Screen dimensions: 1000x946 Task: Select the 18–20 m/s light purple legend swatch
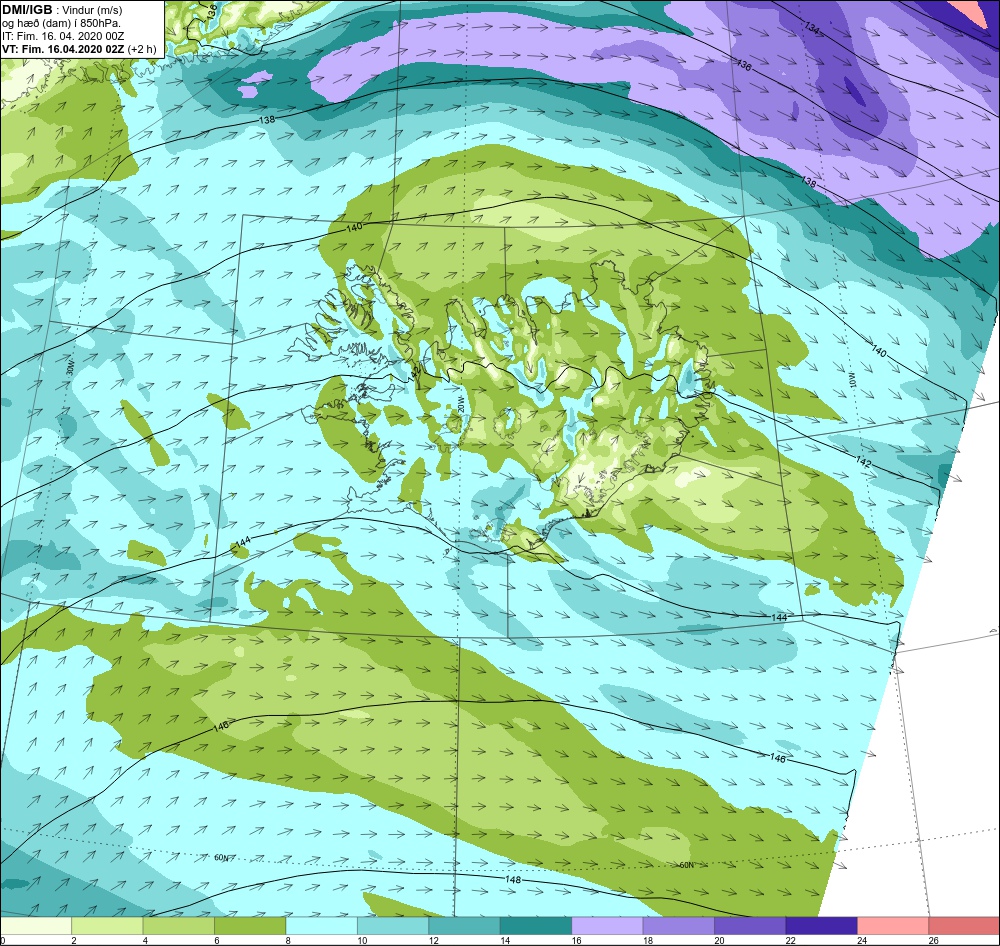[x=679, y=925]
